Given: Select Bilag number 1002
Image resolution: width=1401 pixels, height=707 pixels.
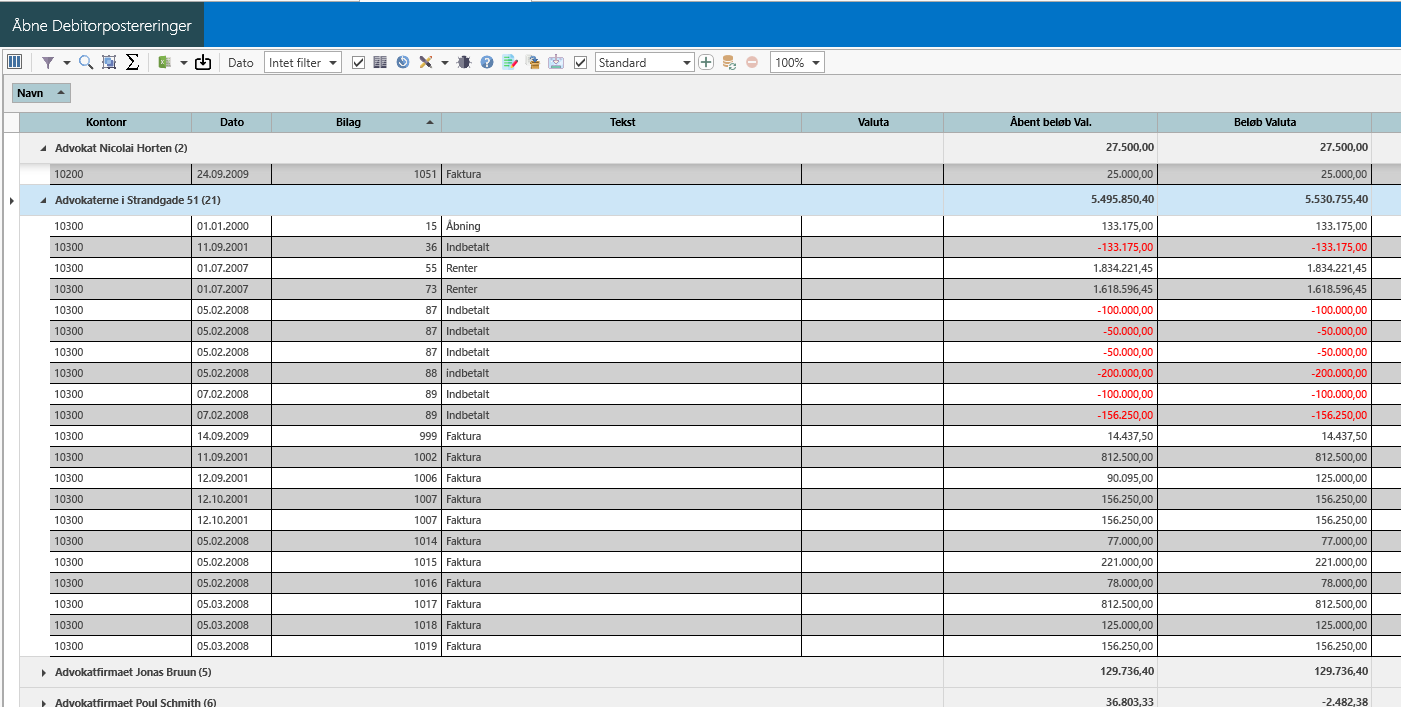Looking at the screenshot, I should pos(426,457).
